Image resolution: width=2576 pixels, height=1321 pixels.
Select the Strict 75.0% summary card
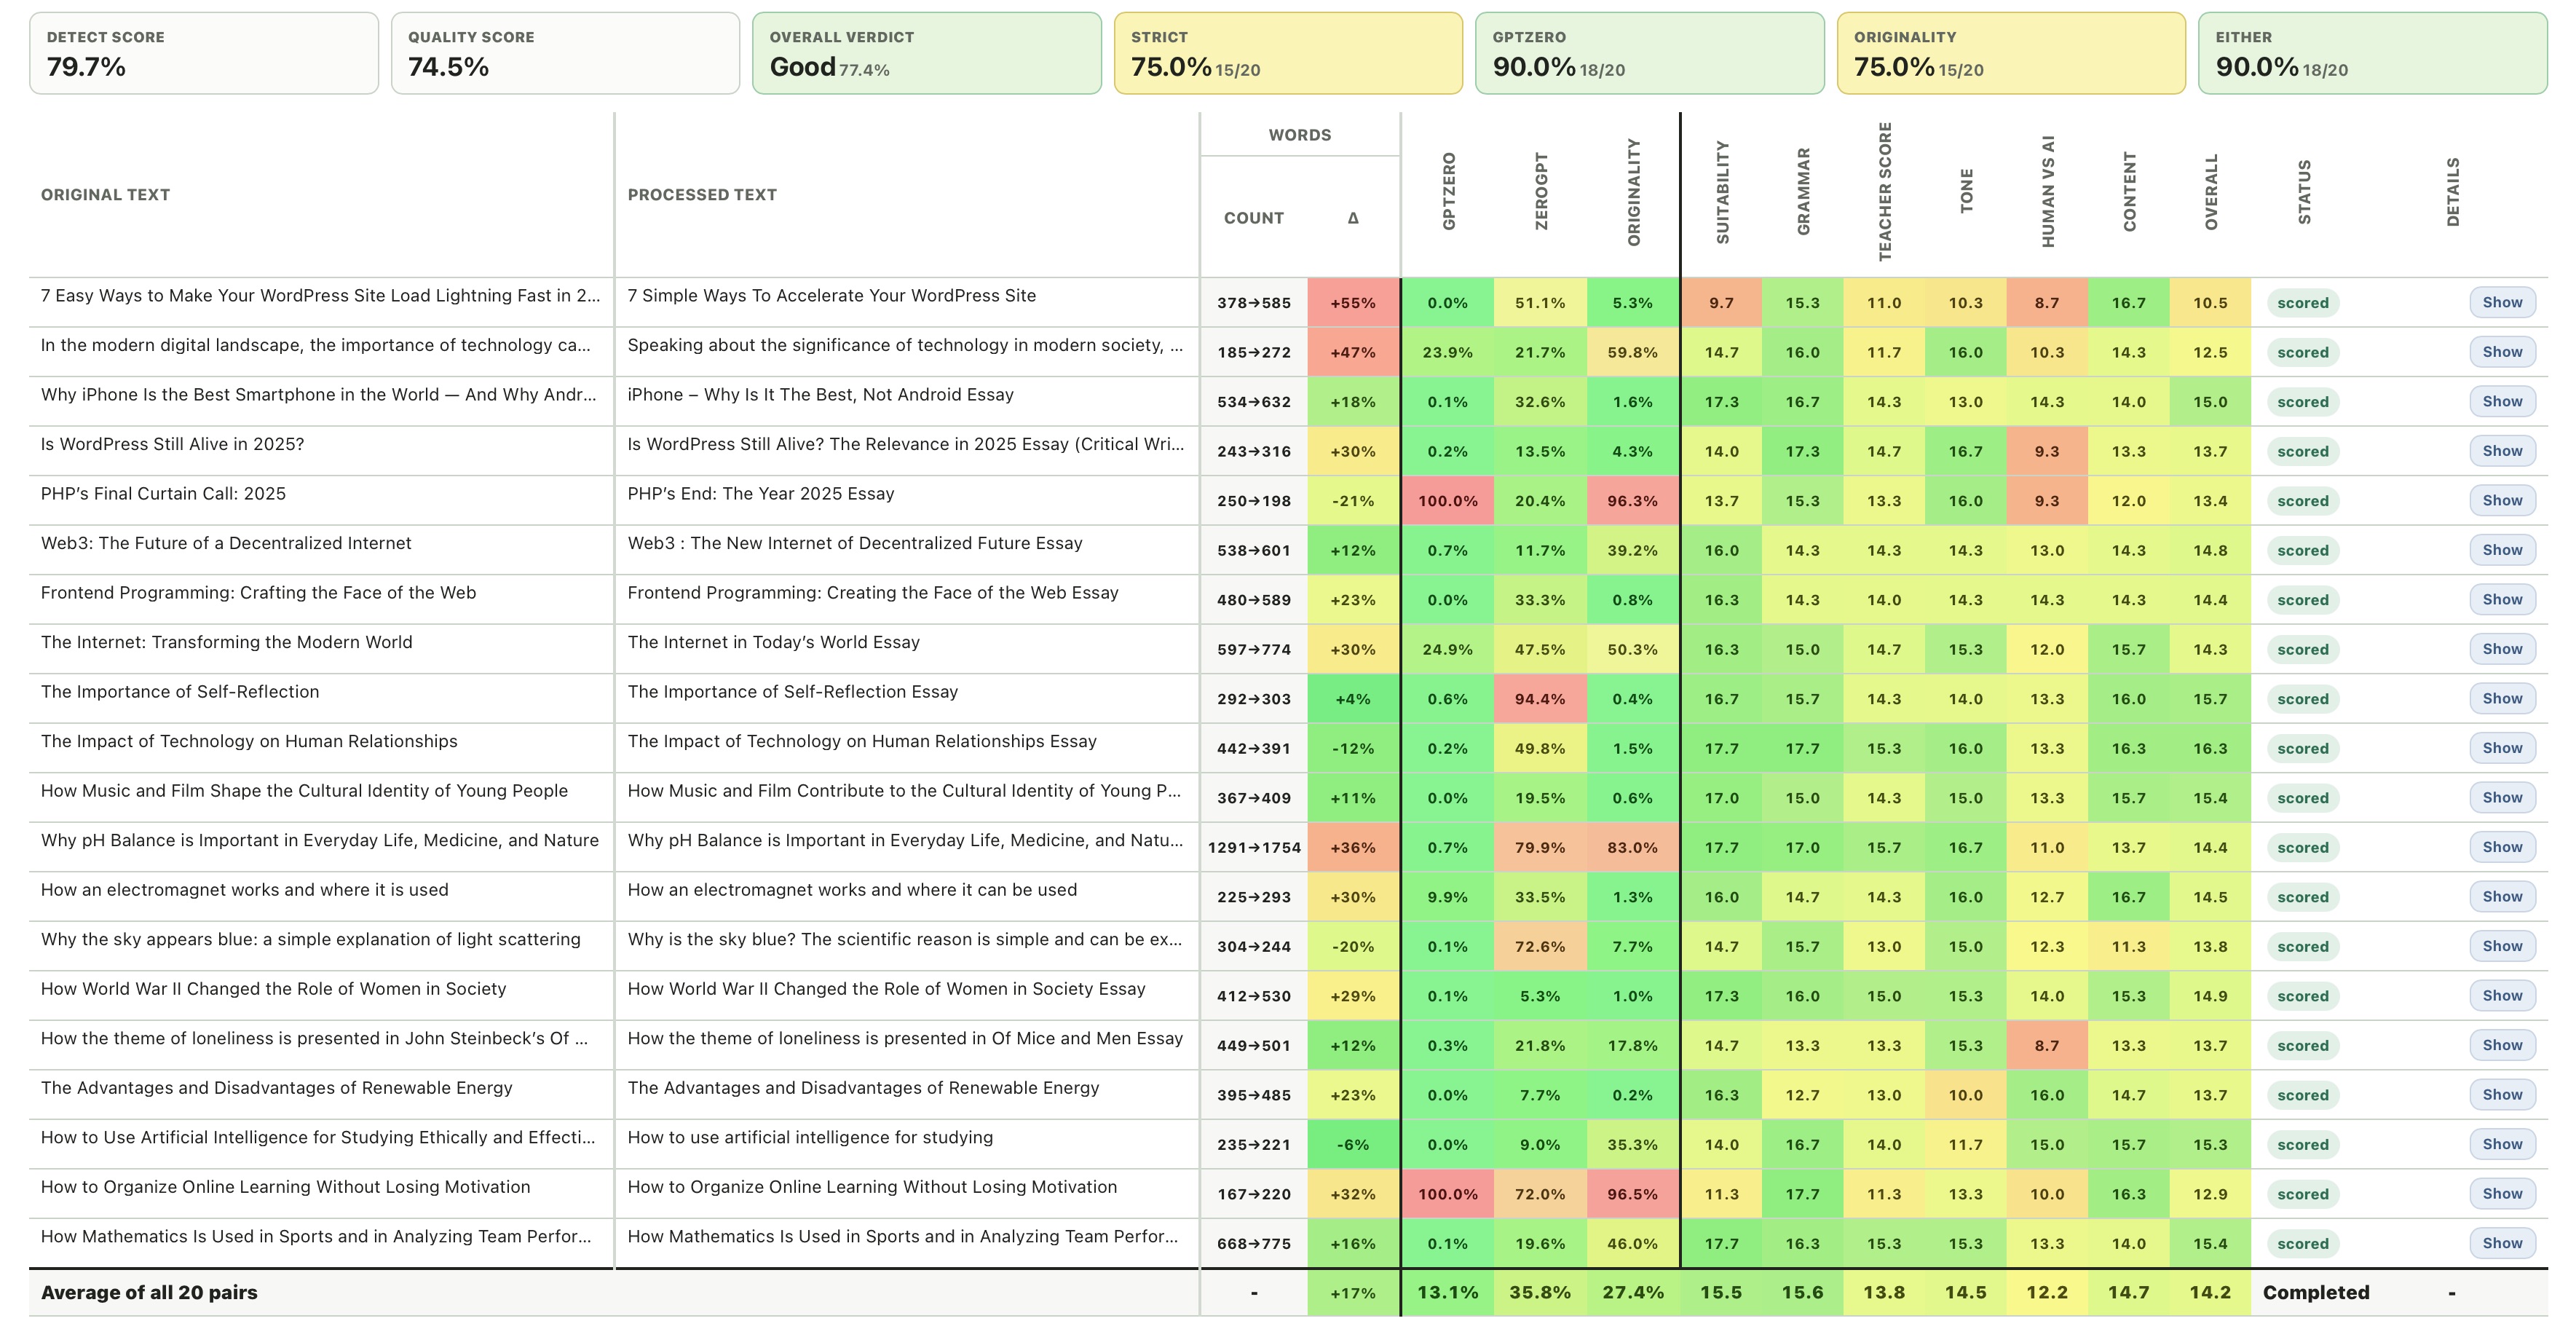(x=1288, y=53)
